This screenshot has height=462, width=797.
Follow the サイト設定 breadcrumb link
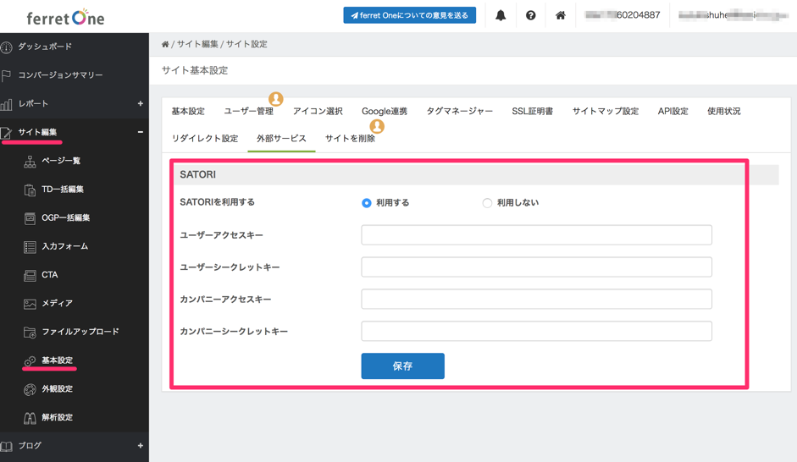(x=247, y=44)
